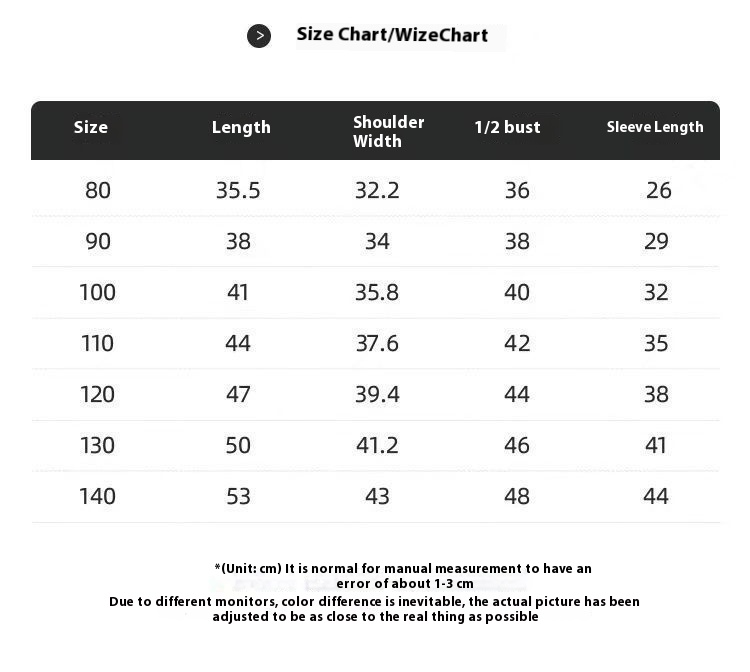Click the 41.2 shoulder width value
The height and width of the screenshot is (672, 750).
pyautogui.click(x=377, y=445)
